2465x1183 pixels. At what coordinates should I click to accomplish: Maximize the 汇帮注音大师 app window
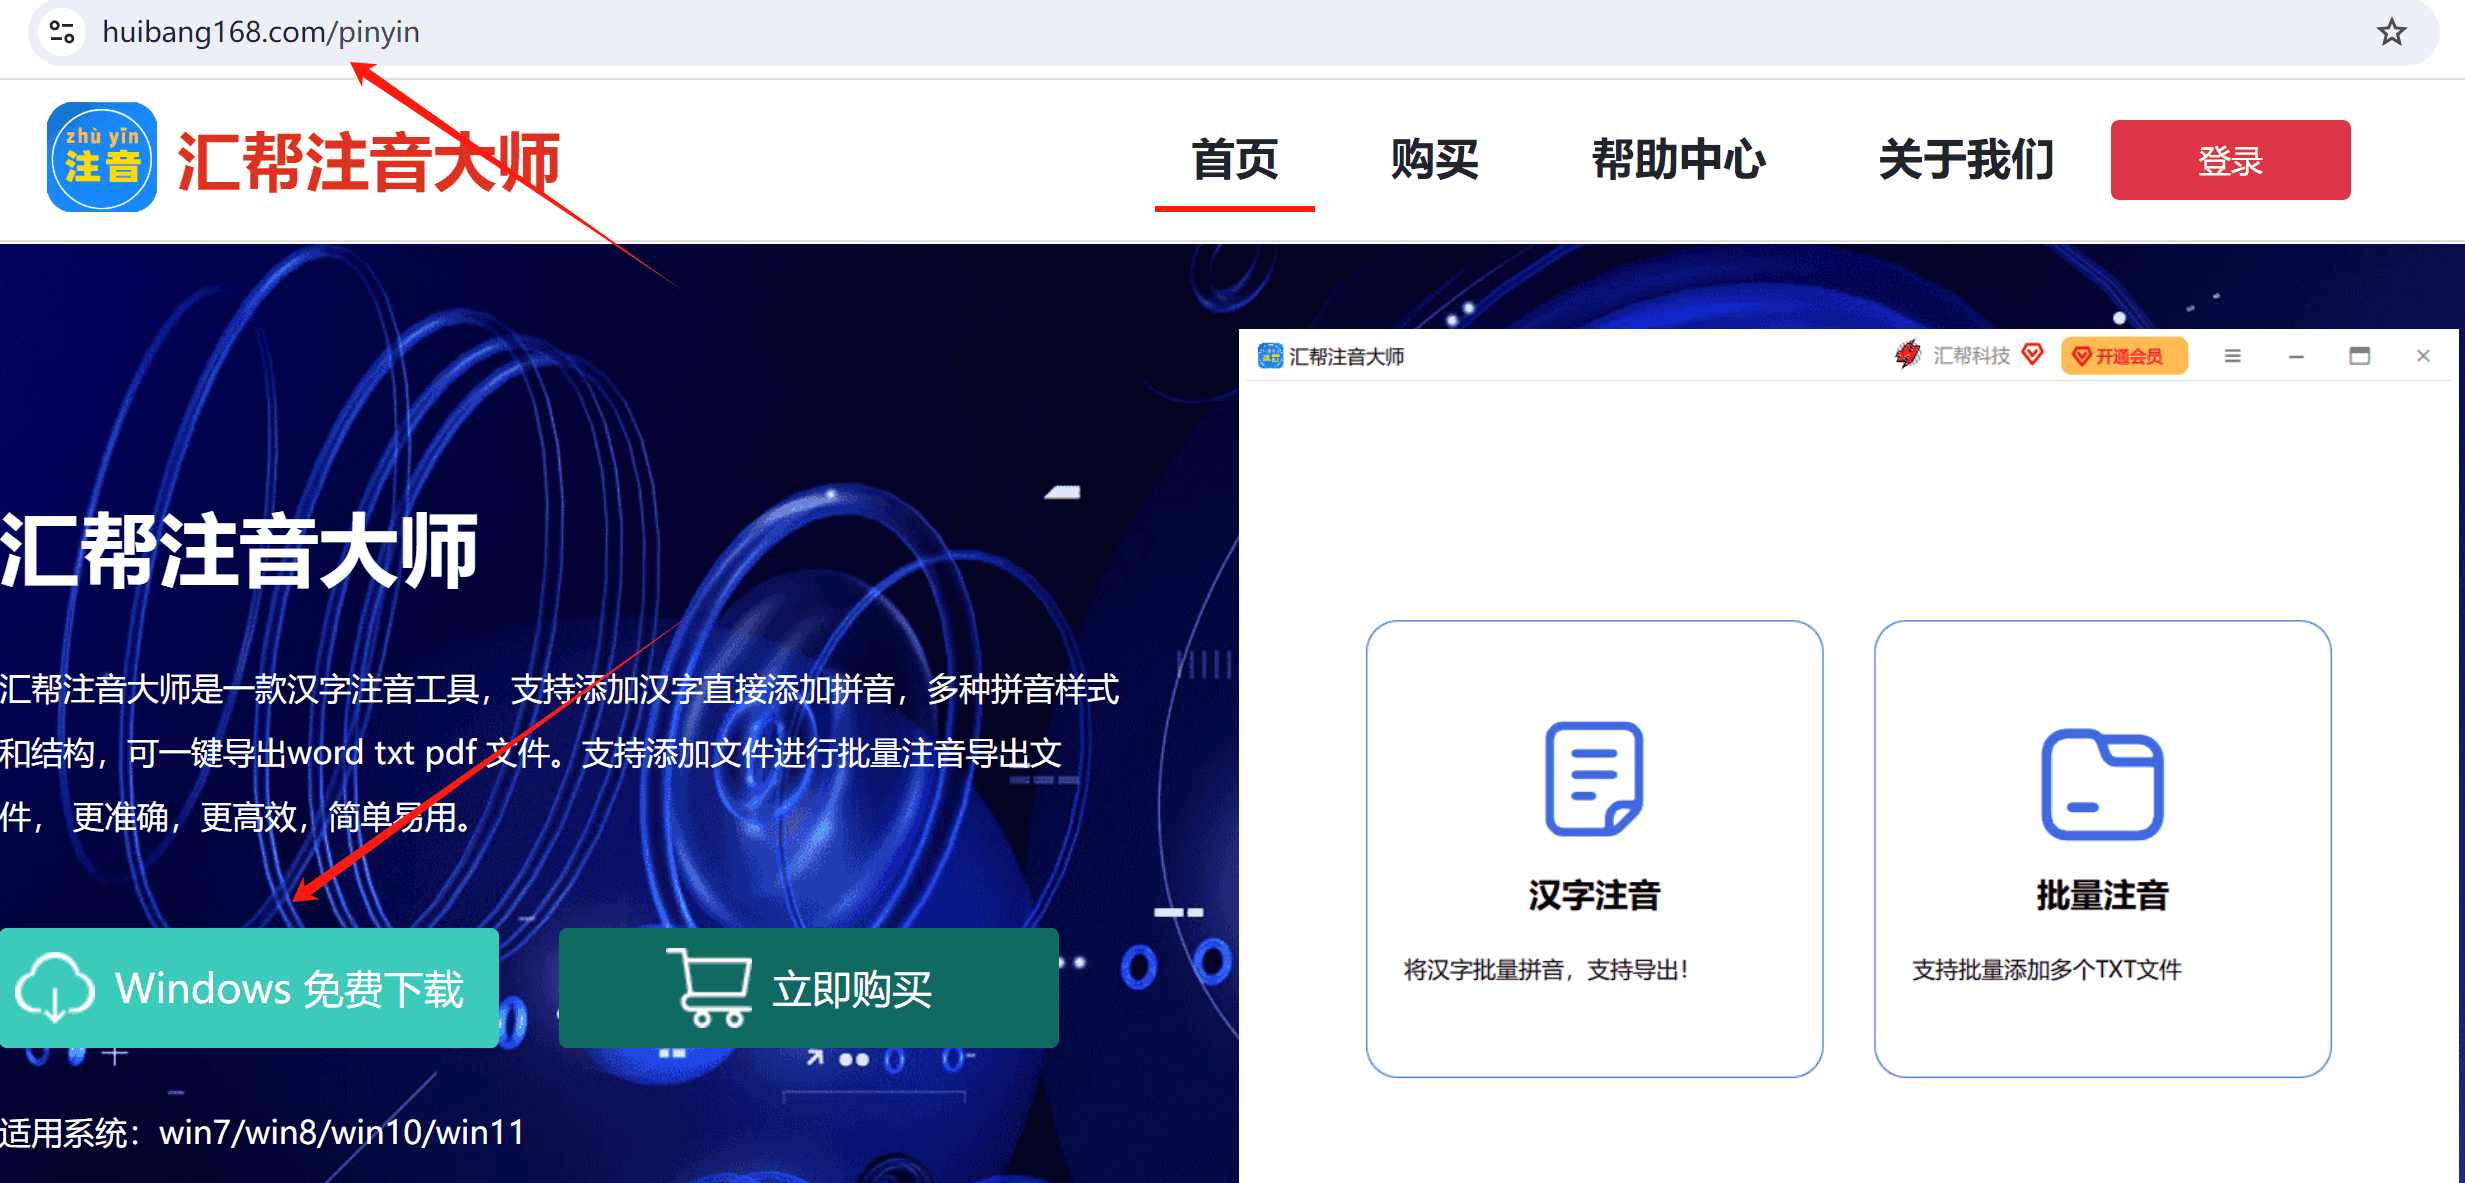(x=2360, y=356)
